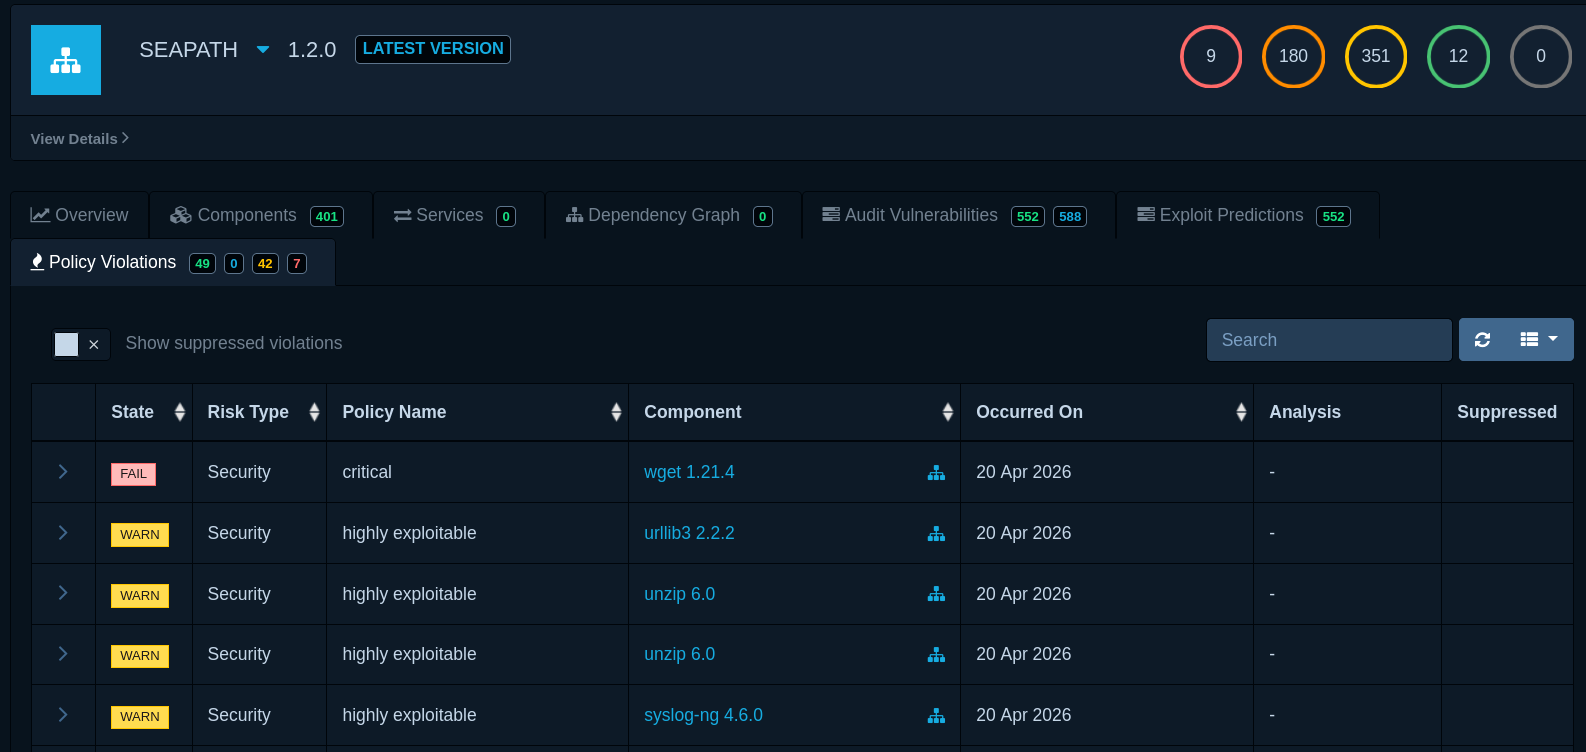Click the SEAPATH project name
This screenshot has width=1586, height=752.
(x=189, y=50)
